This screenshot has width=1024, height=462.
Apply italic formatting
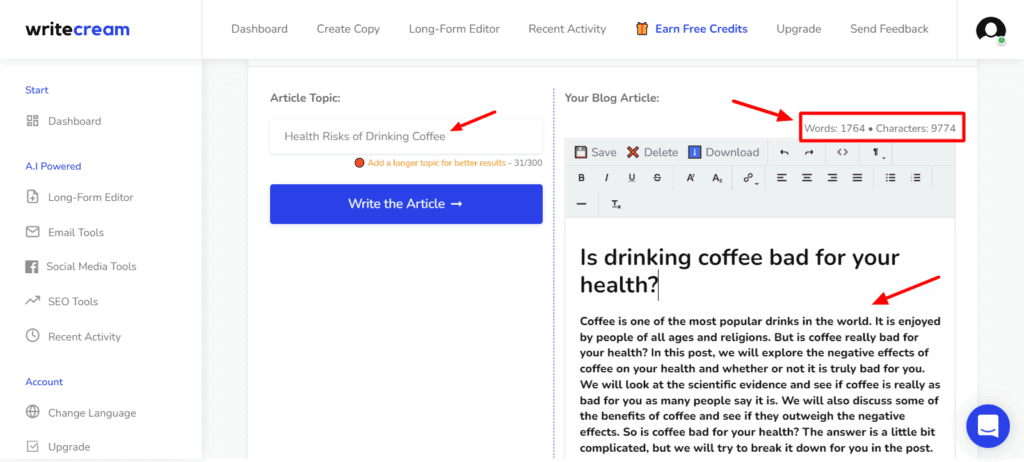pyautogui.click(x=606, y=178)
